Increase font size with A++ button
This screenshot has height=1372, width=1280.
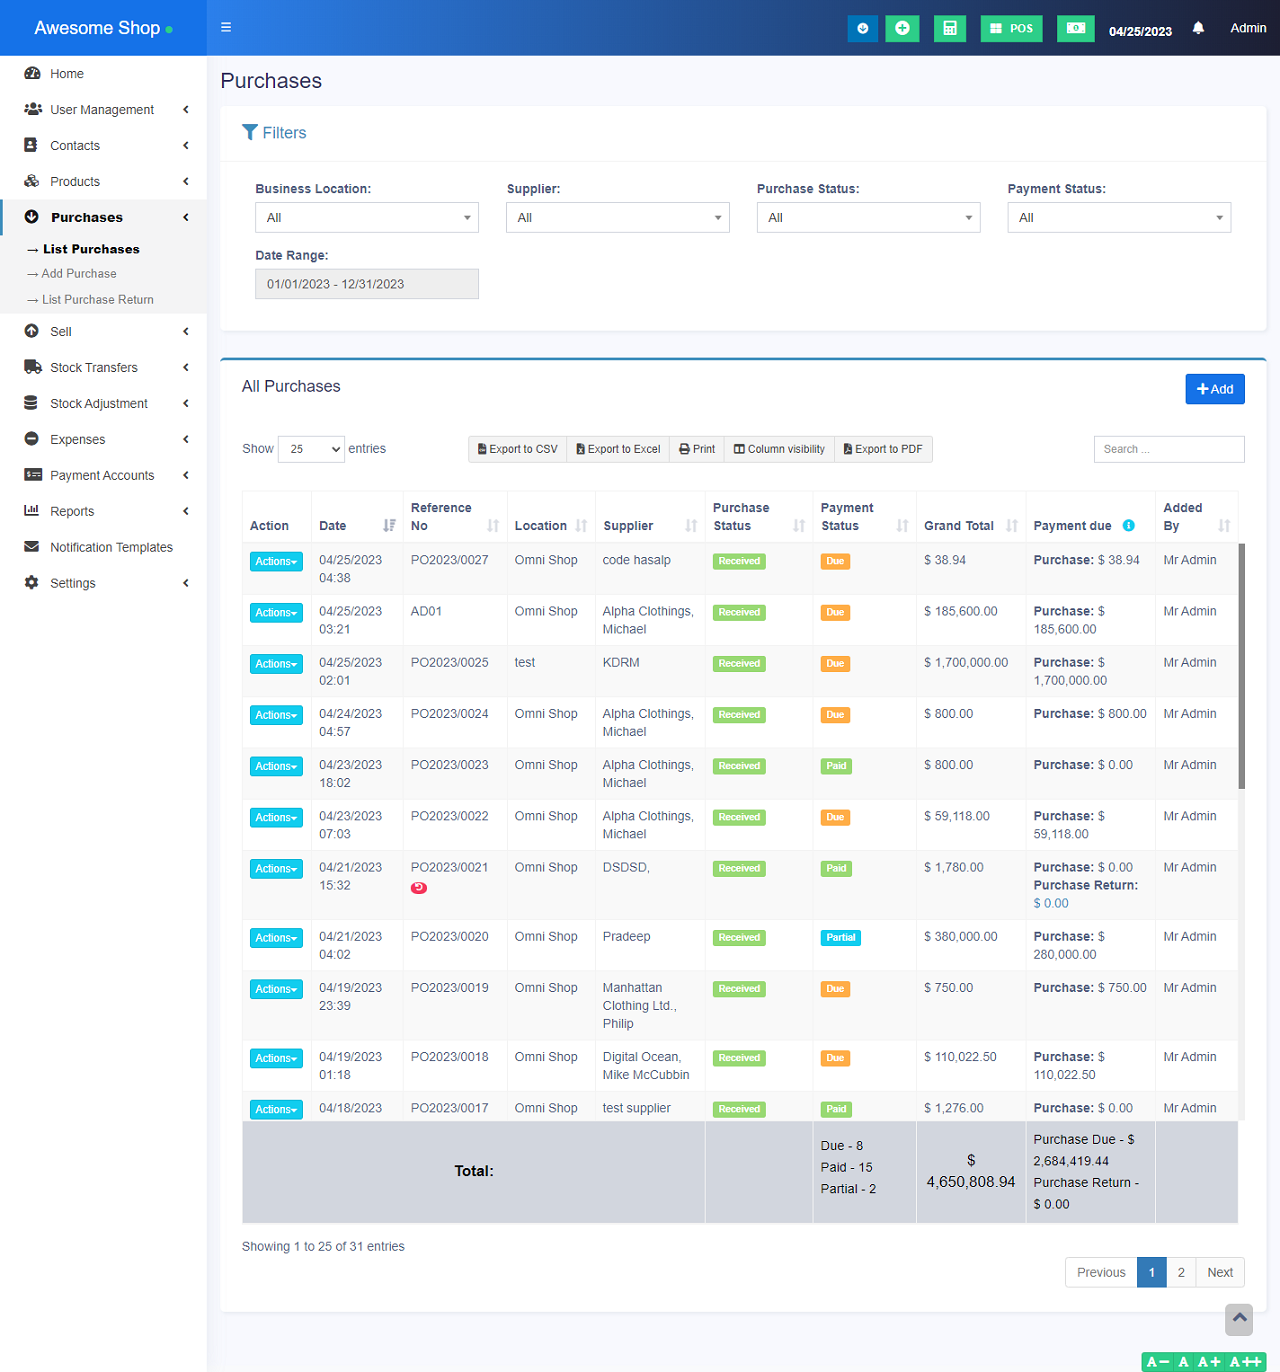(x=1246, y=1362)
